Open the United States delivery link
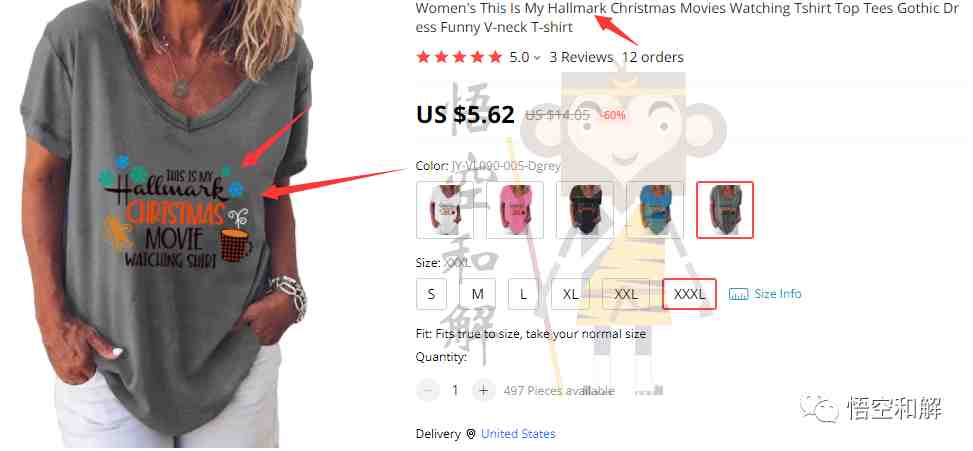Image resolution: width=973 pixels, height=451 pixels. [x=518, y=434]
